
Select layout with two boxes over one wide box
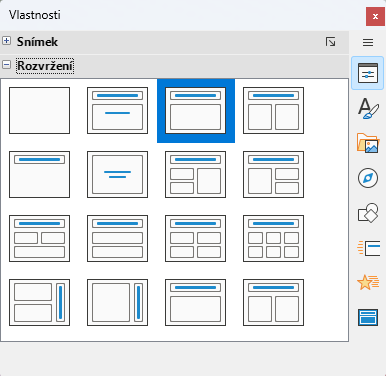[x=39, y=238]
